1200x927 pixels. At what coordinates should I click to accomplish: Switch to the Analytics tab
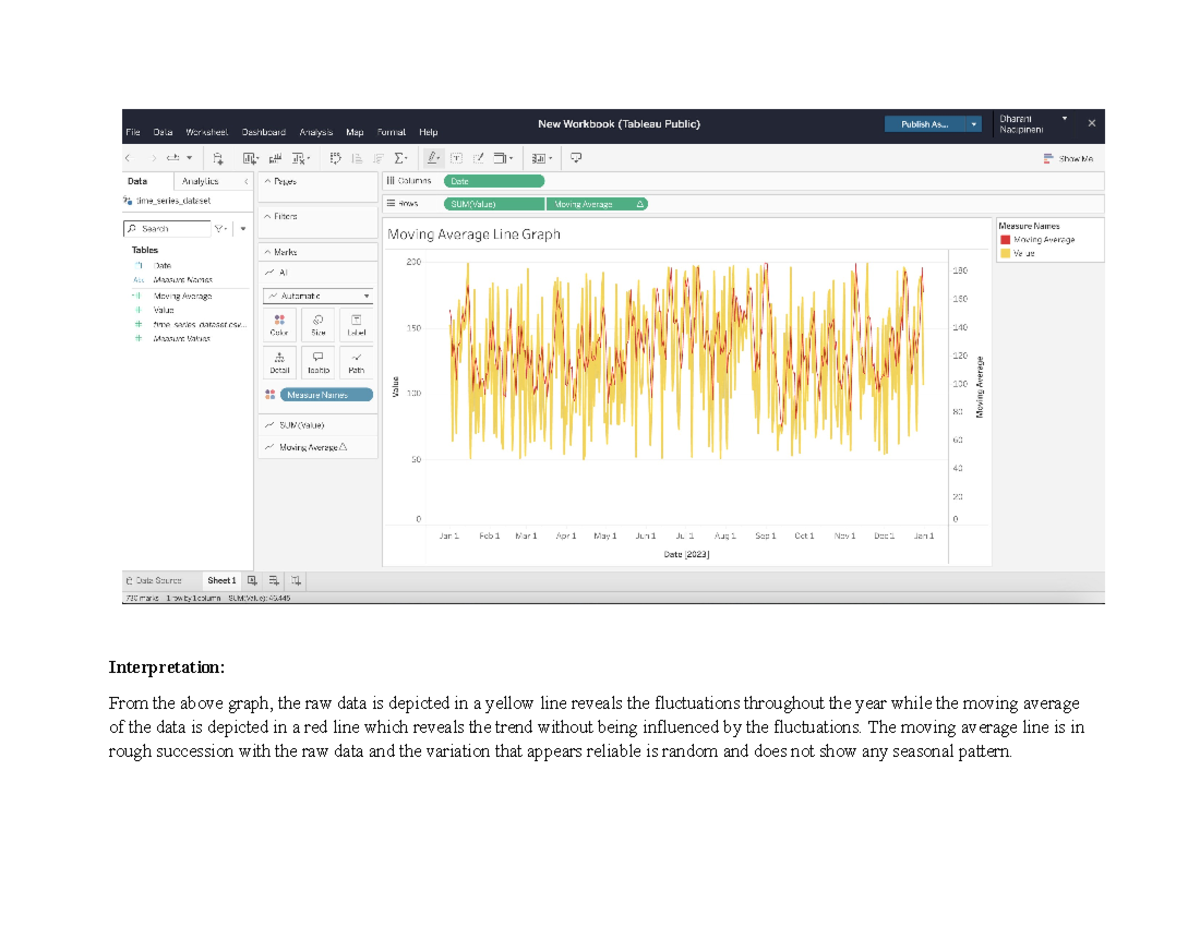(201, 181)
